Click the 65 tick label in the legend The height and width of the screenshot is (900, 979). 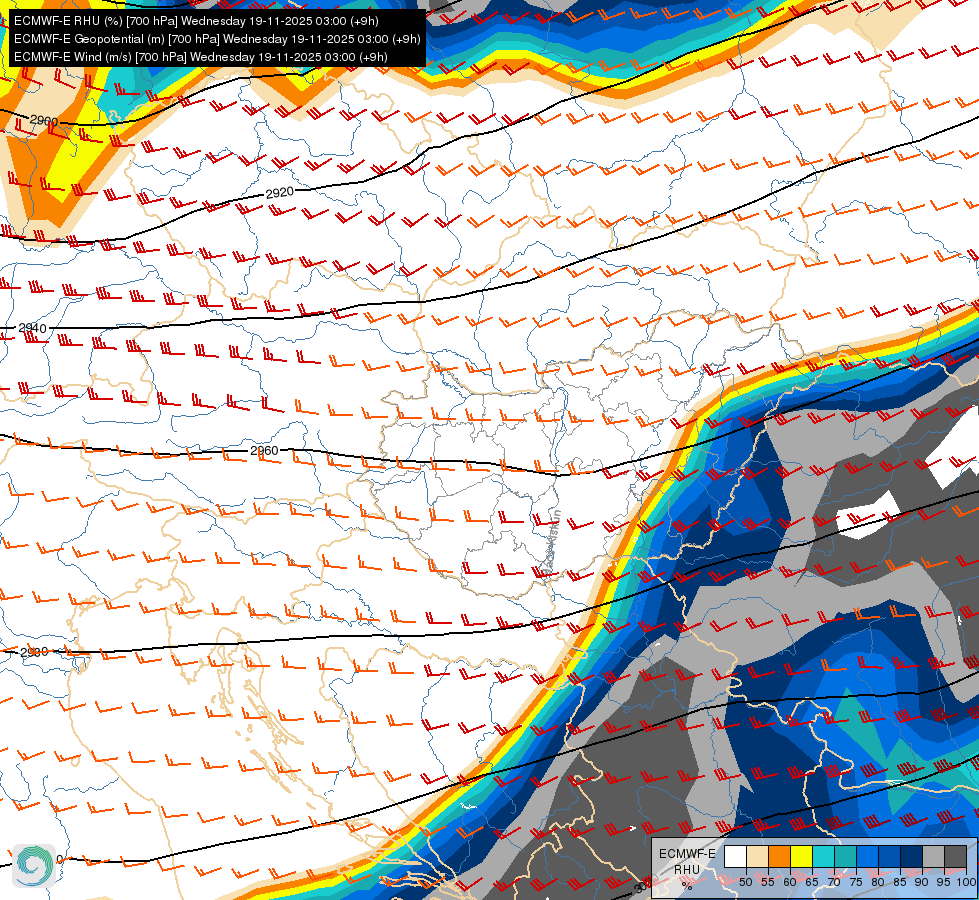pyautogui.click(x=812, y=882)
